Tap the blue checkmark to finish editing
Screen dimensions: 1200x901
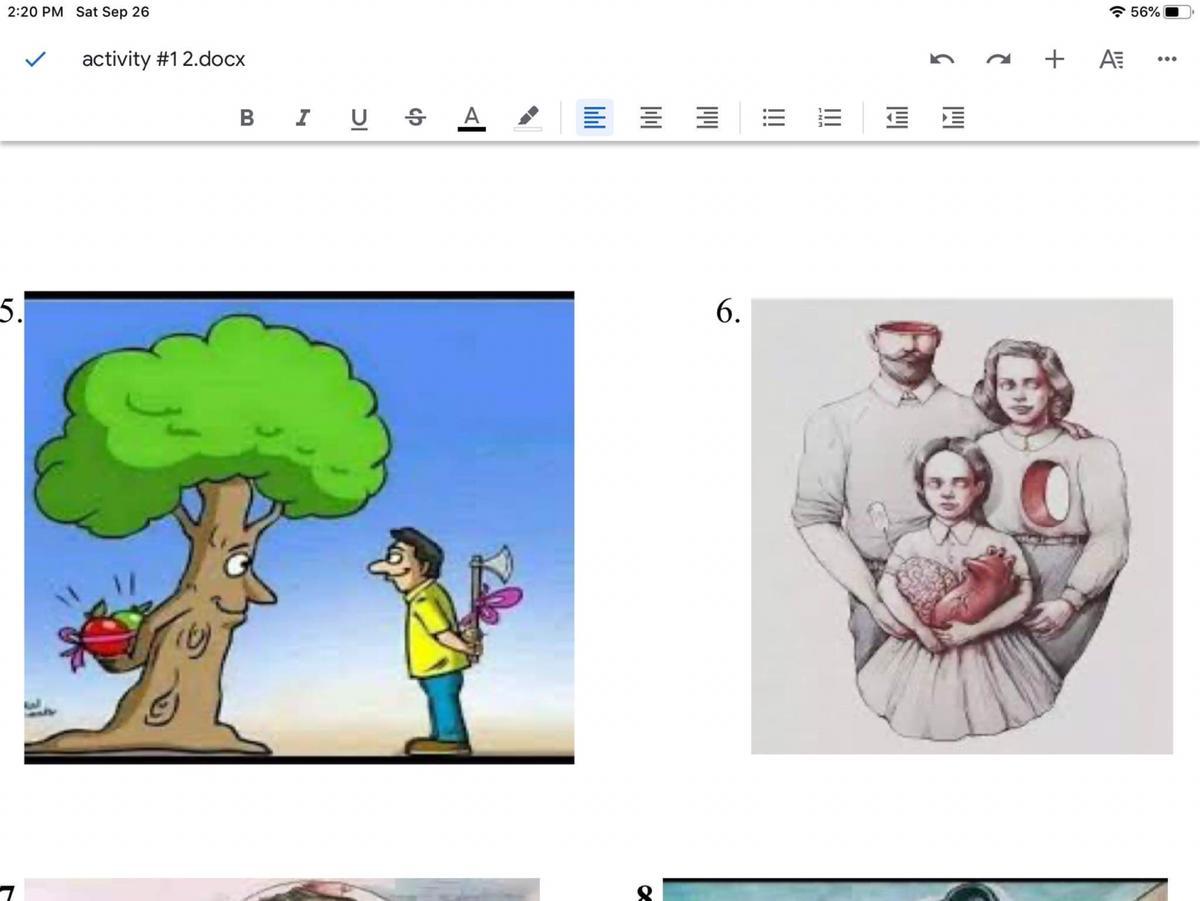35,59
